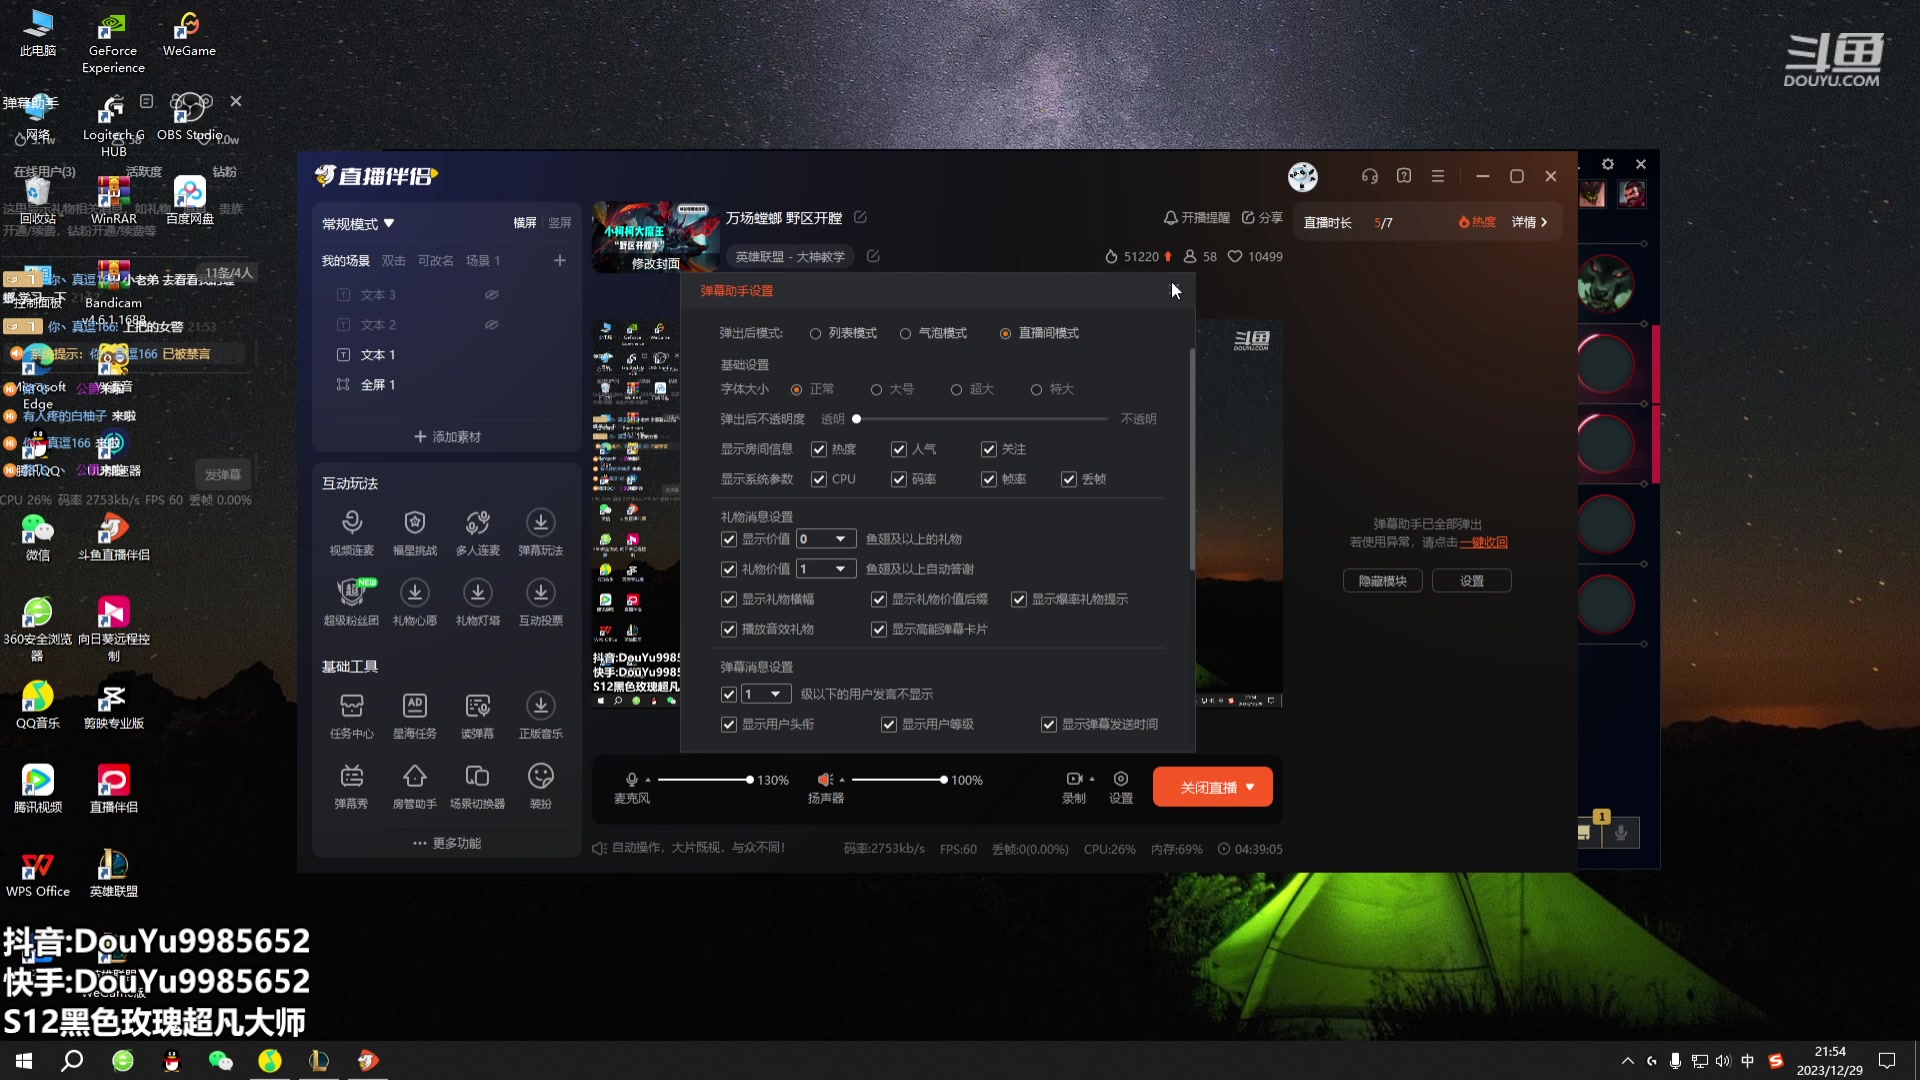Open the 装扮 dress-up tool

[541, 786]
